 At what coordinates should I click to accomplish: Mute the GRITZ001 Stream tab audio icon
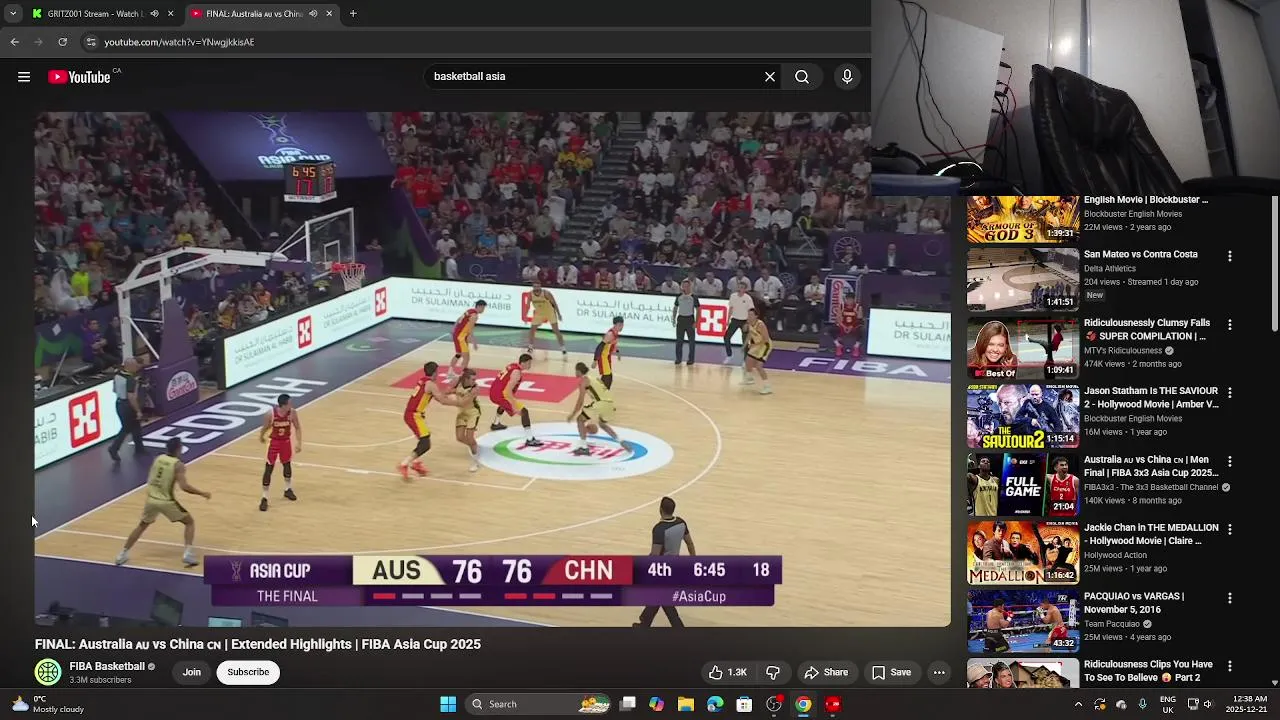point(154,14)
